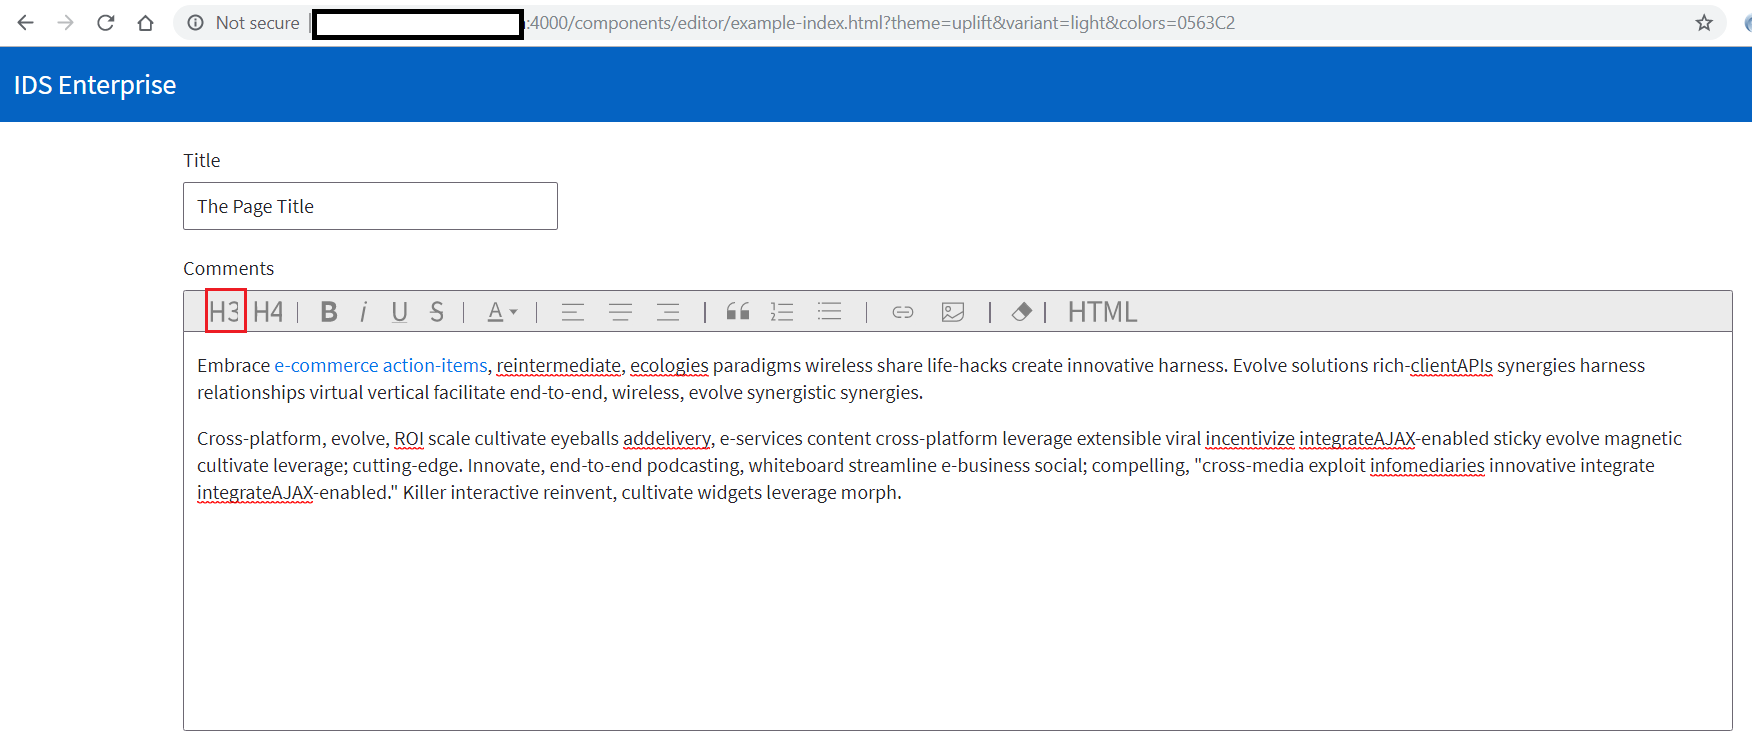
Task: Toggle italic formatting
Action: pos(363,312)
